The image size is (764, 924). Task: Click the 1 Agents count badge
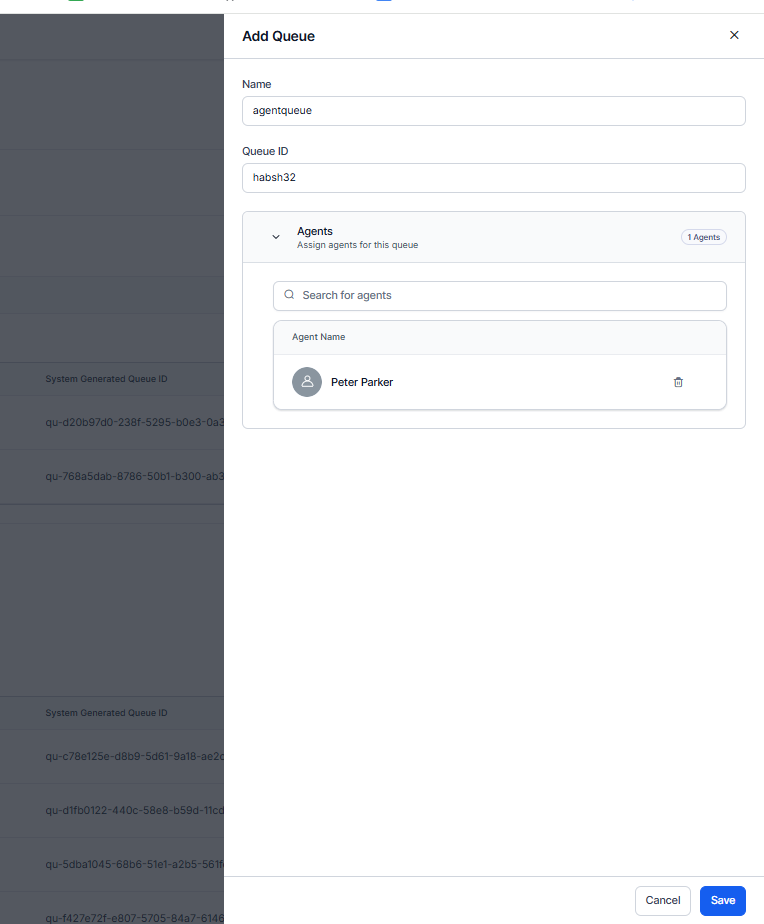pos(703,237)
